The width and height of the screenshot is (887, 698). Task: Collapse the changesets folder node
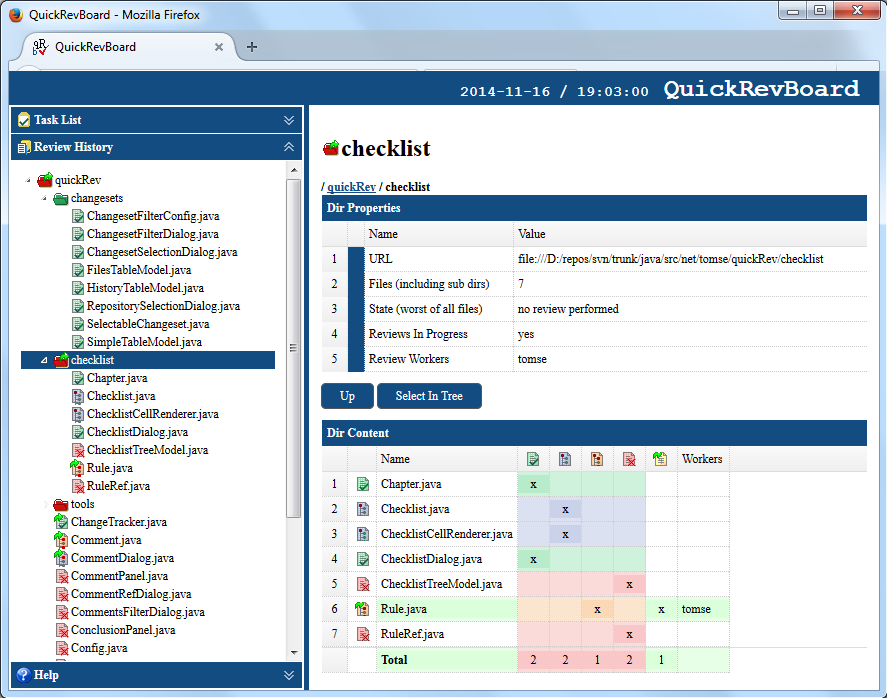click(x=44, y=199)
